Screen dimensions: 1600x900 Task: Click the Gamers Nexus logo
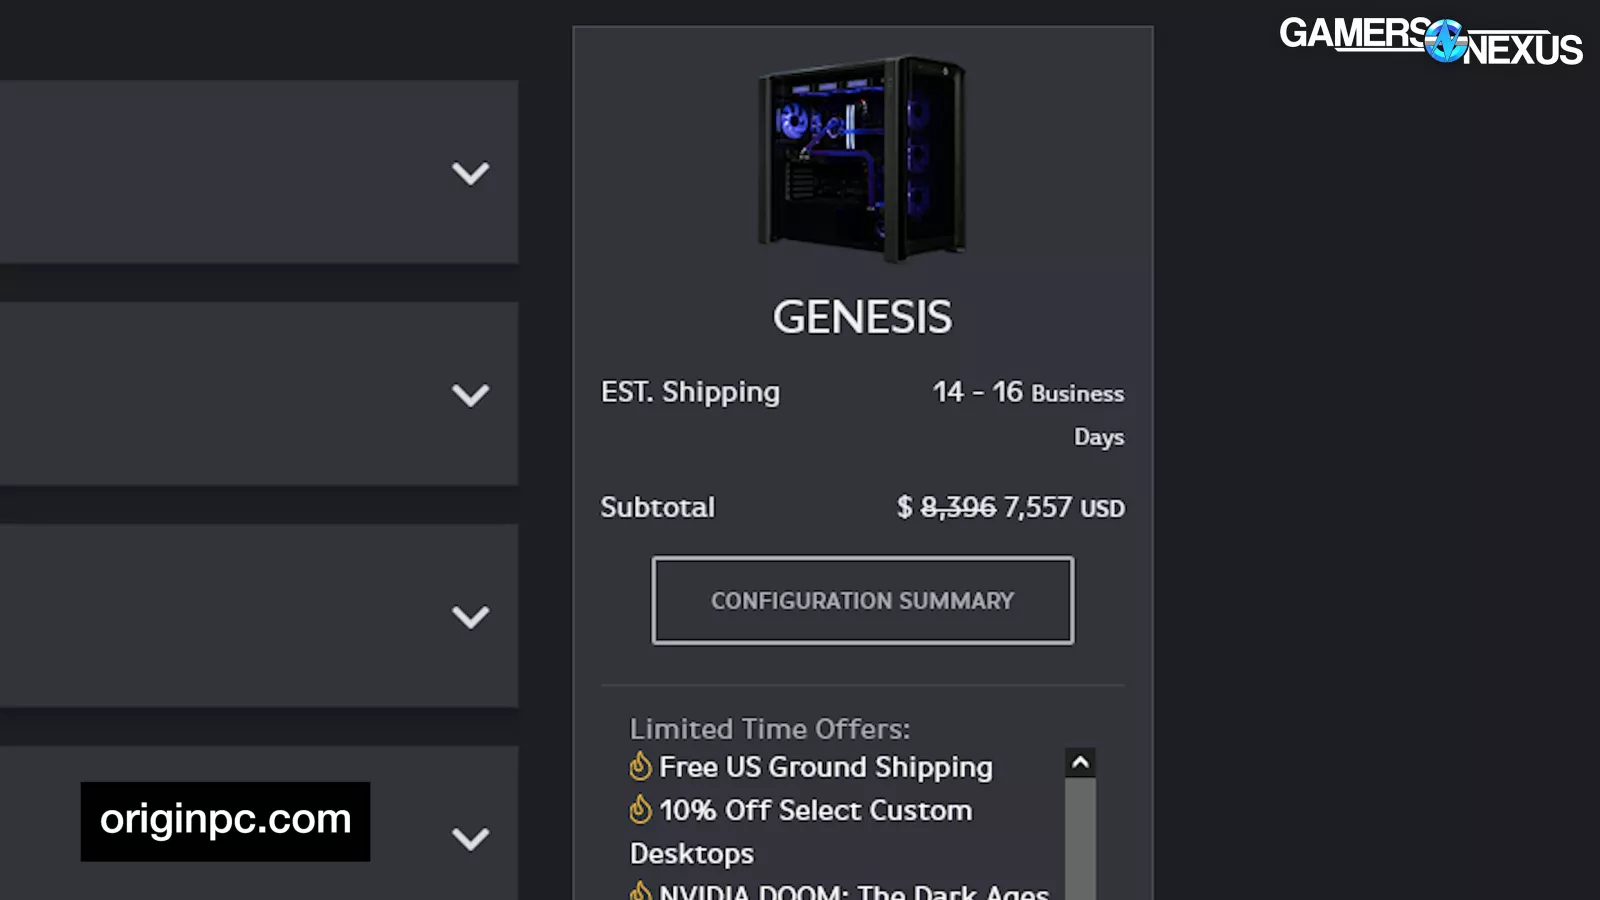[x=1430, y=41]
